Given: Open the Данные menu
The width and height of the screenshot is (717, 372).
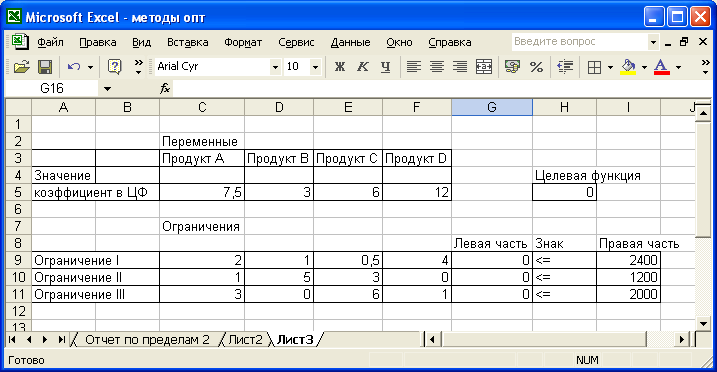Looking at the screenshot, I should point(350,43).
